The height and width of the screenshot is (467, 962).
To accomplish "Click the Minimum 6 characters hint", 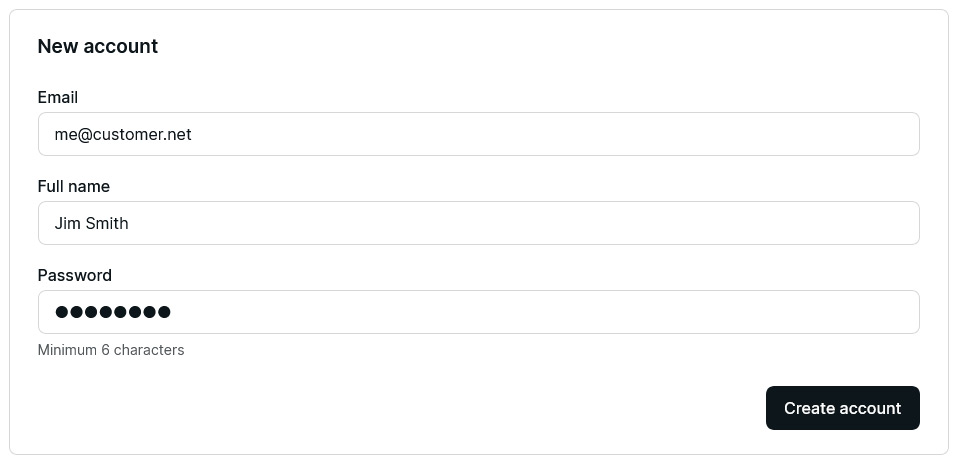I will 111,350.
